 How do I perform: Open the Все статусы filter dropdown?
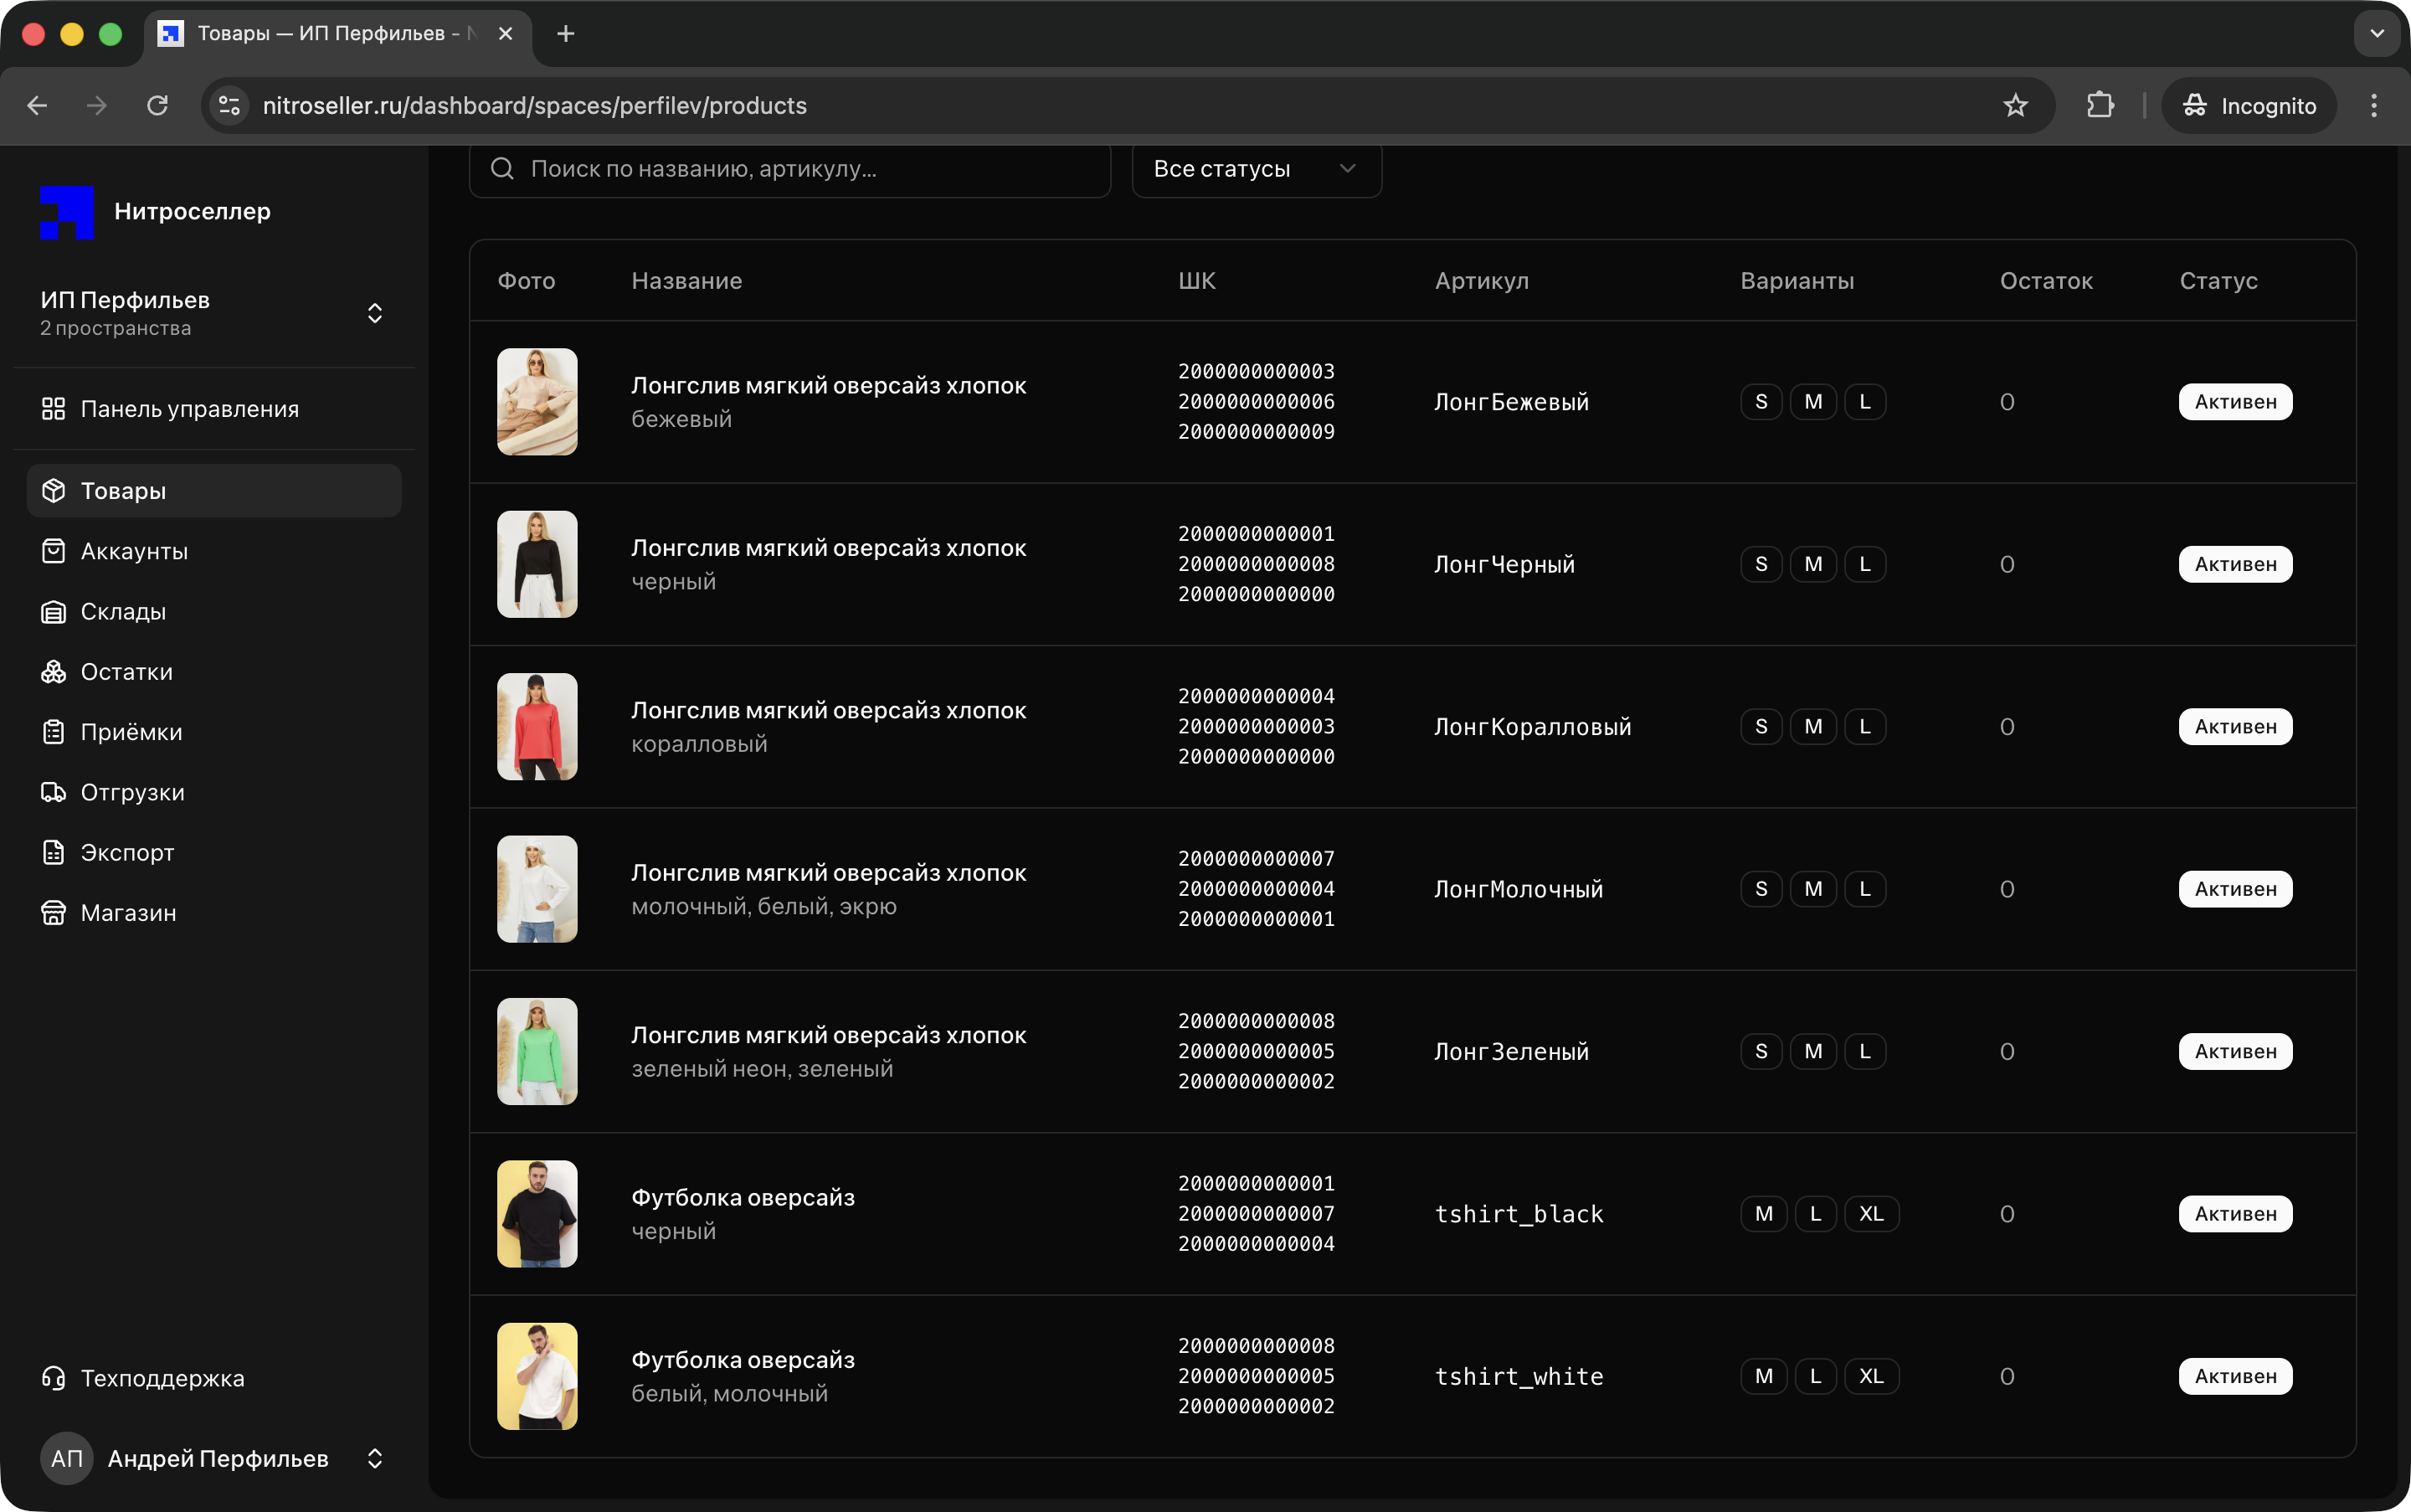(x=1255, y=169)
